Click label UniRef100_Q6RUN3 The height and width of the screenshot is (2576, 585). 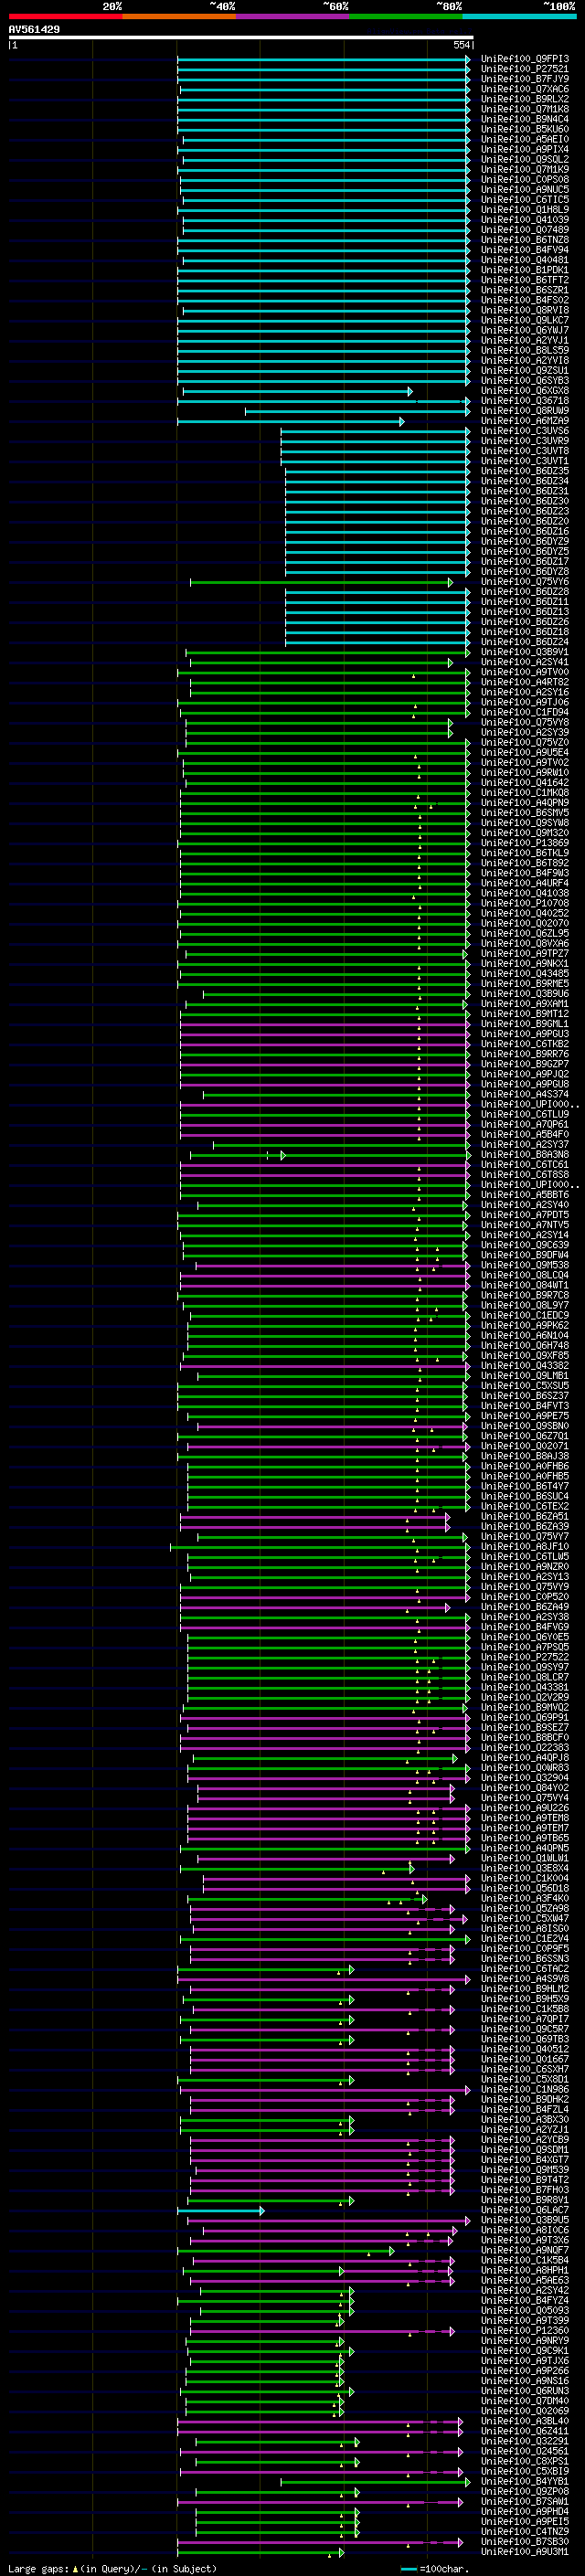(x=525, y=2390)
